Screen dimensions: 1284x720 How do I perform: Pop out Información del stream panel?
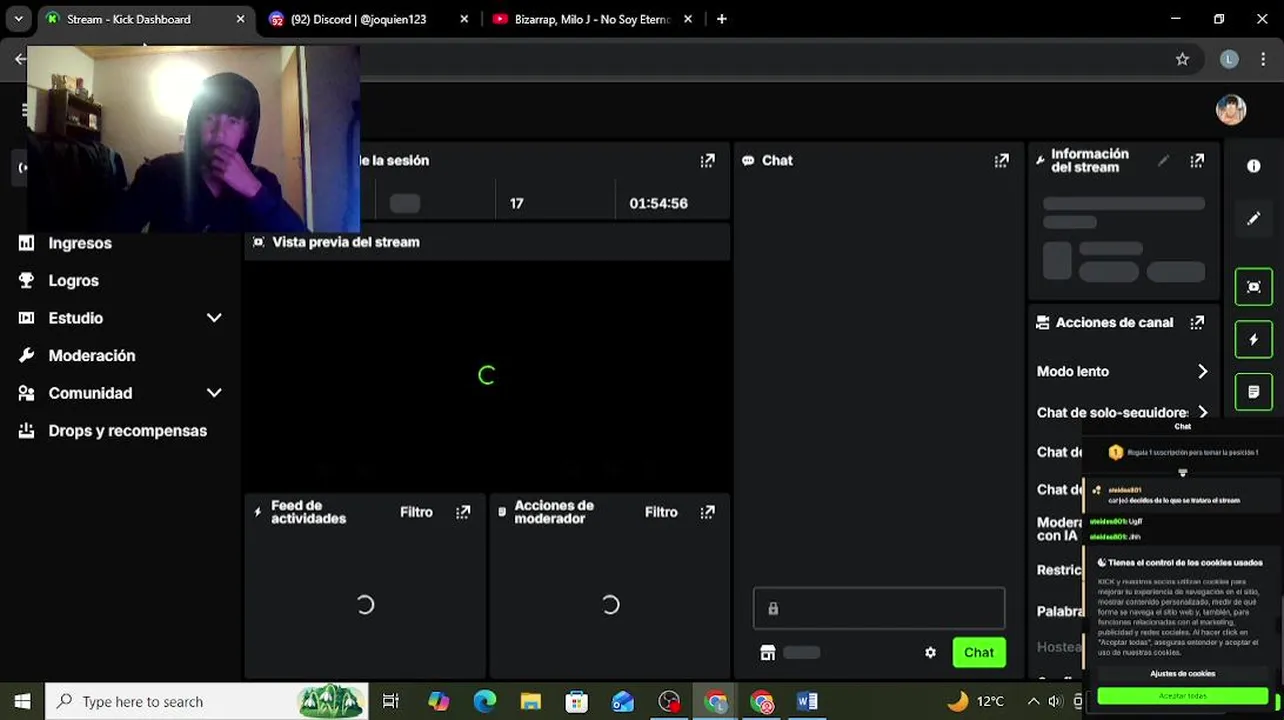click(1197, 160)
